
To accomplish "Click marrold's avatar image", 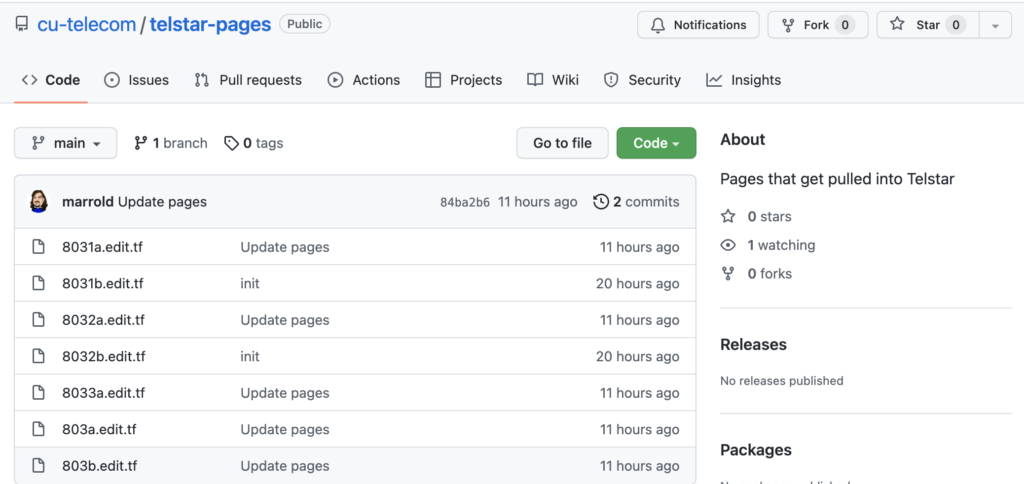I will (x=39, y=202).
